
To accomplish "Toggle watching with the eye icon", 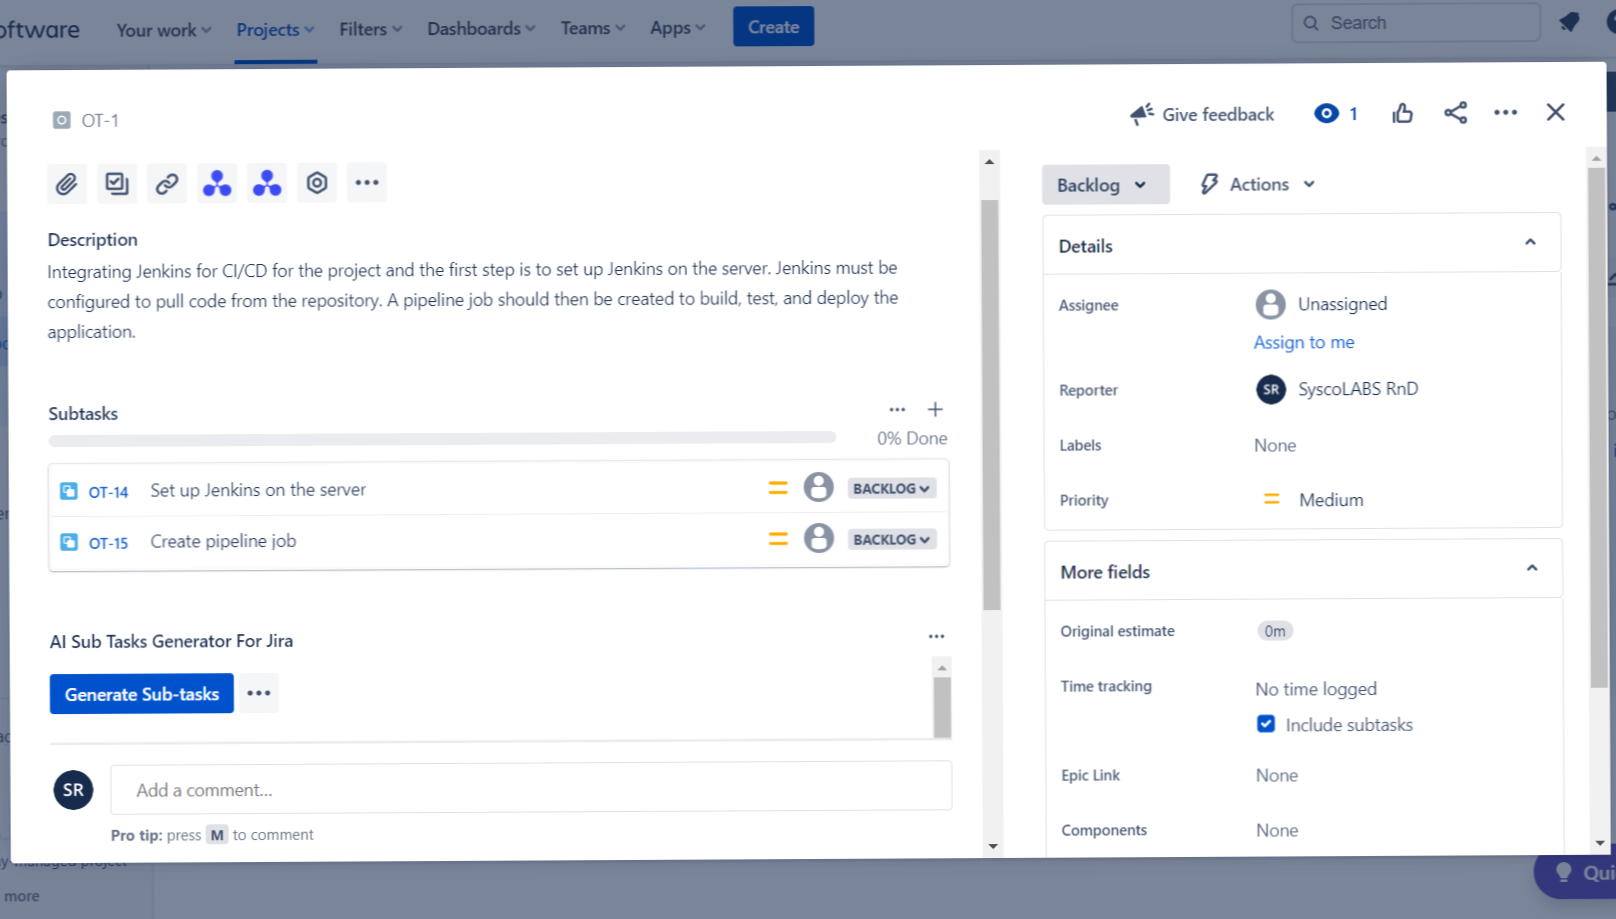I will click(x=1328, y=113).
